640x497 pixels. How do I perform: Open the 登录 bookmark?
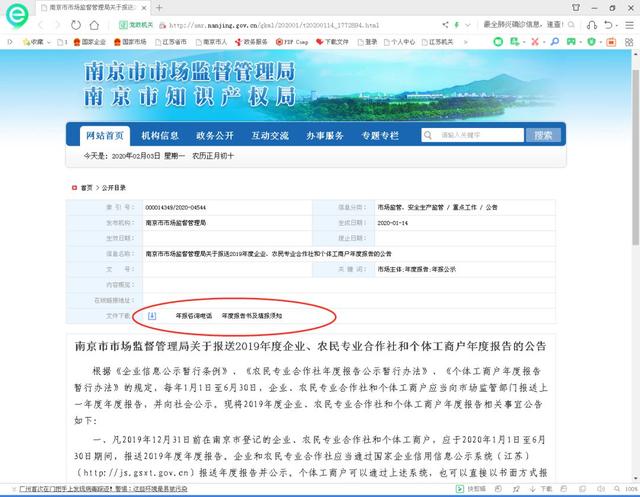367,42
